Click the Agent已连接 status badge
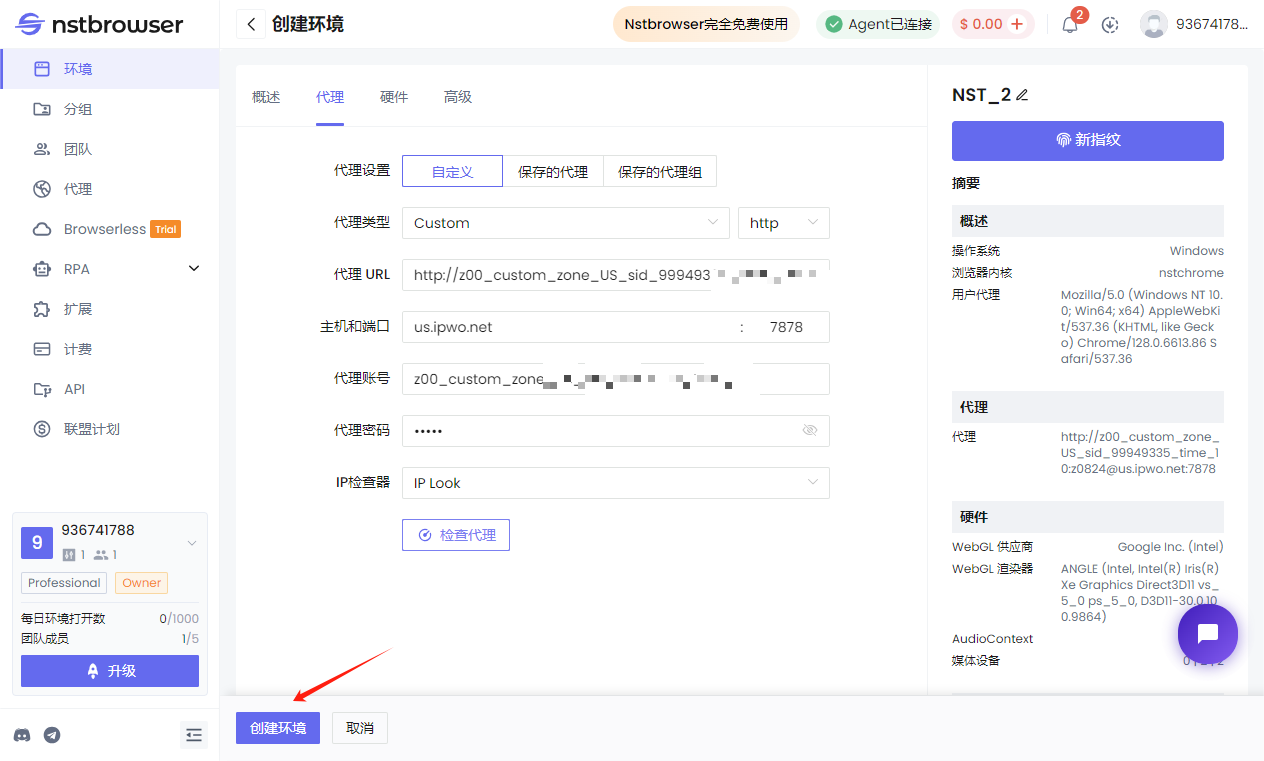Viewport: 1264px width, 761px height. click(878, 24)
